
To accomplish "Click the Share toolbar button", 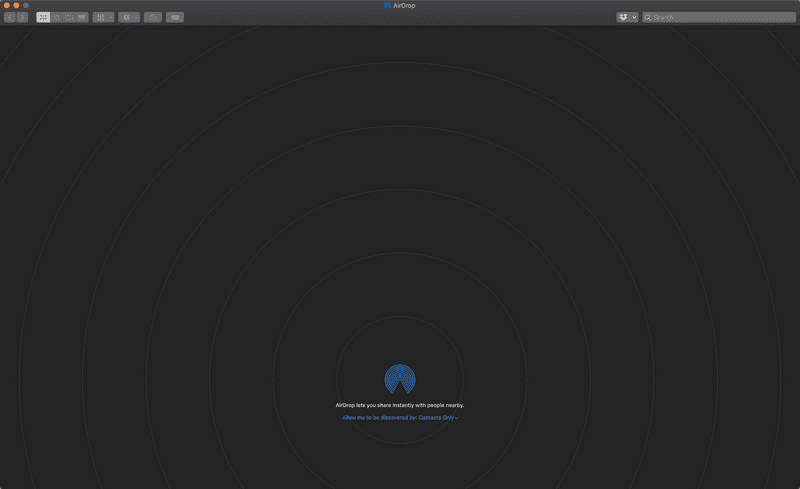I will (x=153, y=17).
